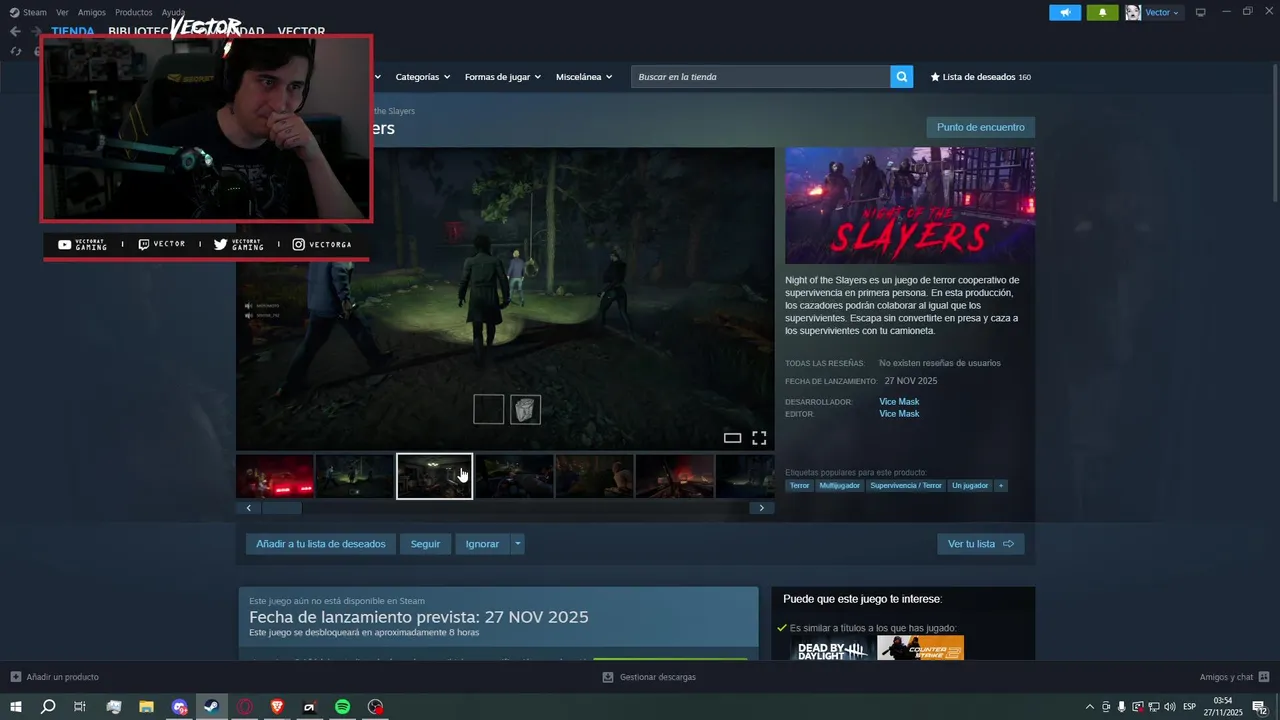1280x720 pixels.
Task: Open Punto de encuentro community hub
Action: 981,127
